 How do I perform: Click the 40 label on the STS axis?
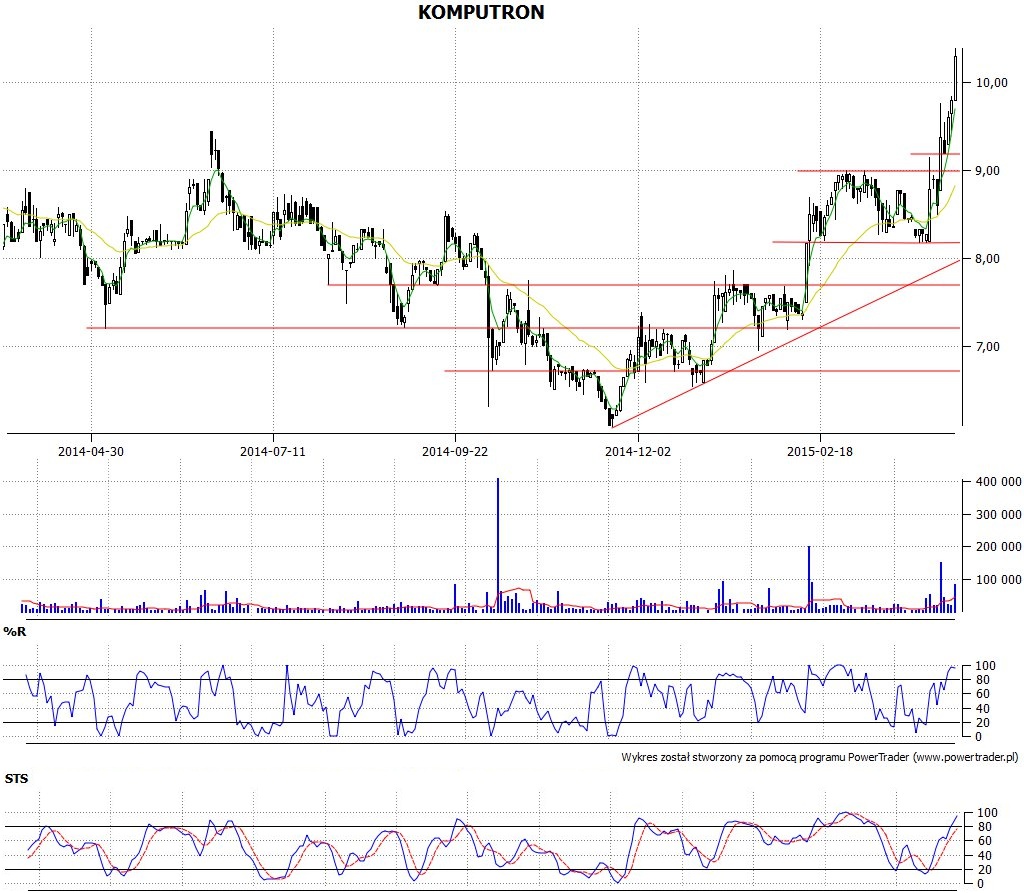coord(983,856)
